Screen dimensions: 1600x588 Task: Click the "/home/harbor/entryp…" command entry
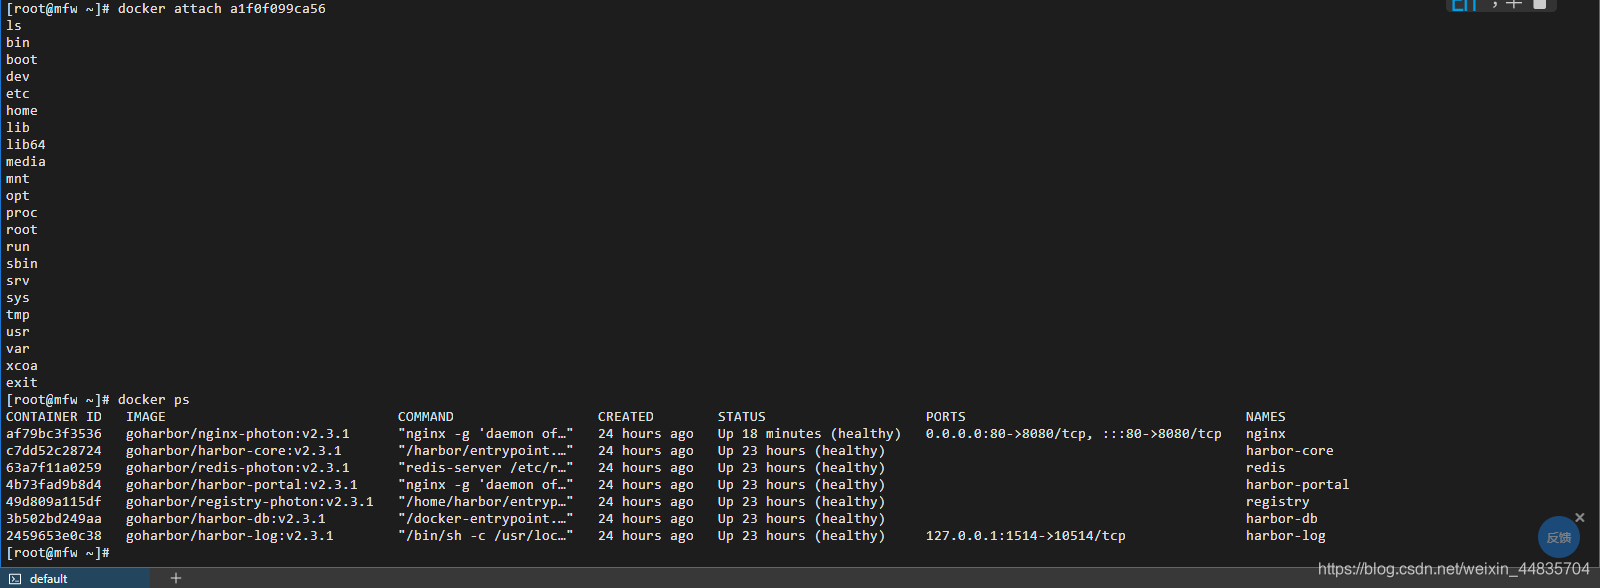(x=486, y=502)
